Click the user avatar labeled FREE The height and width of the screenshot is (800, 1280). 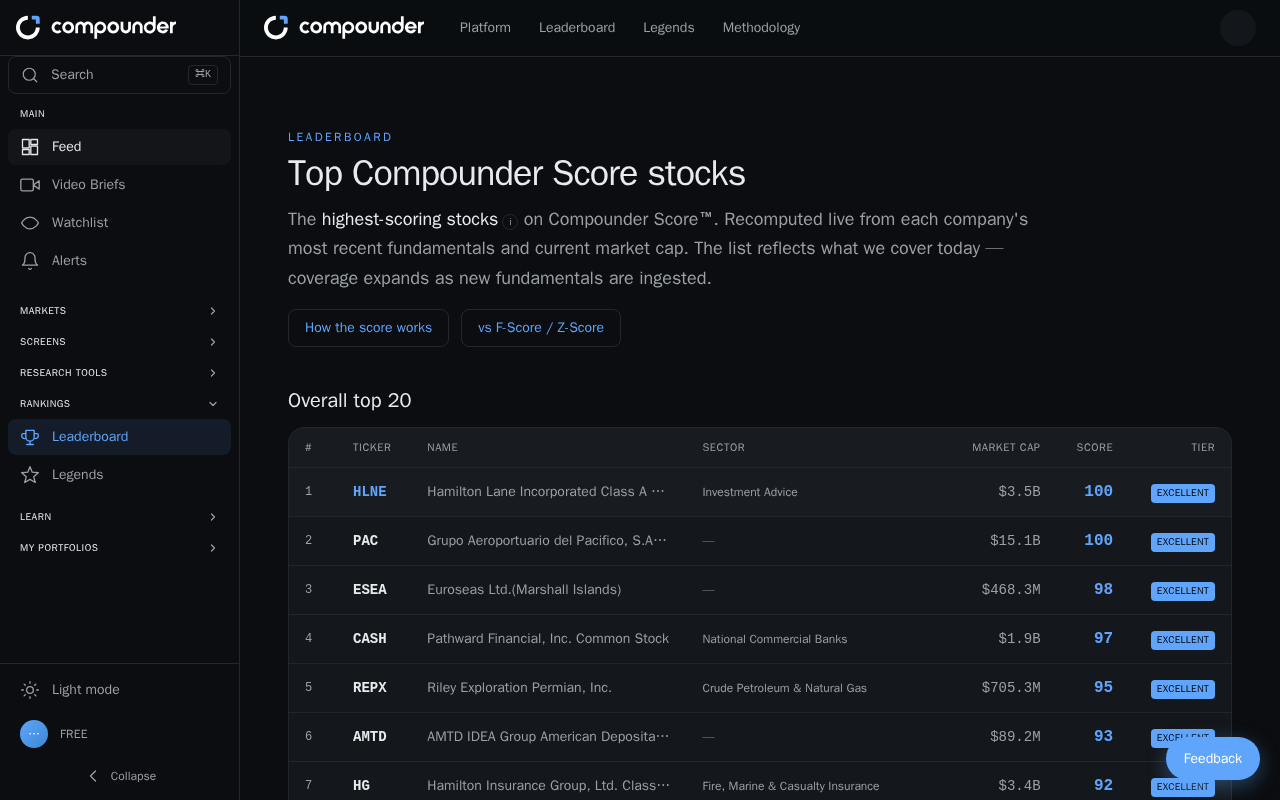point(34,734)
